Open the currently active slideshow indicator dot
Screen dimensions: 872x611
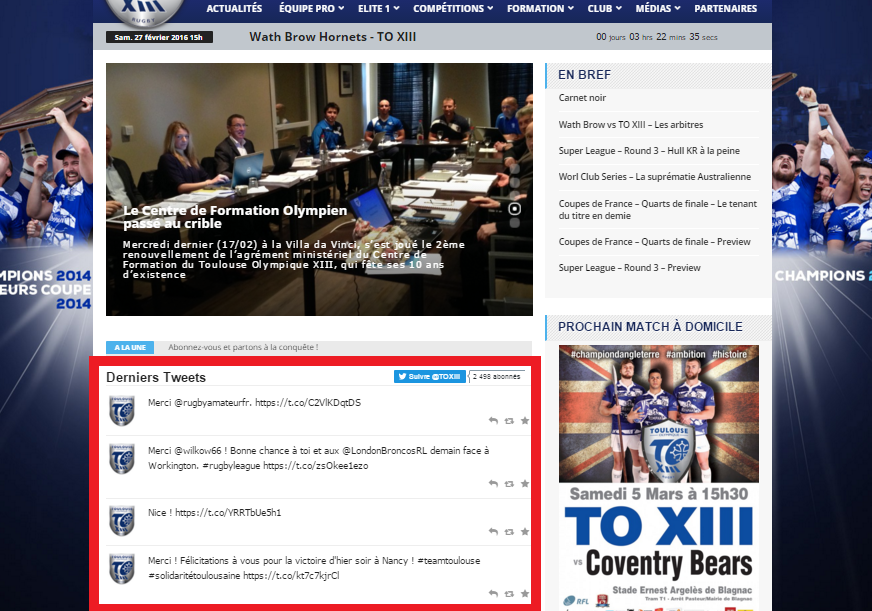click(515, 209)
